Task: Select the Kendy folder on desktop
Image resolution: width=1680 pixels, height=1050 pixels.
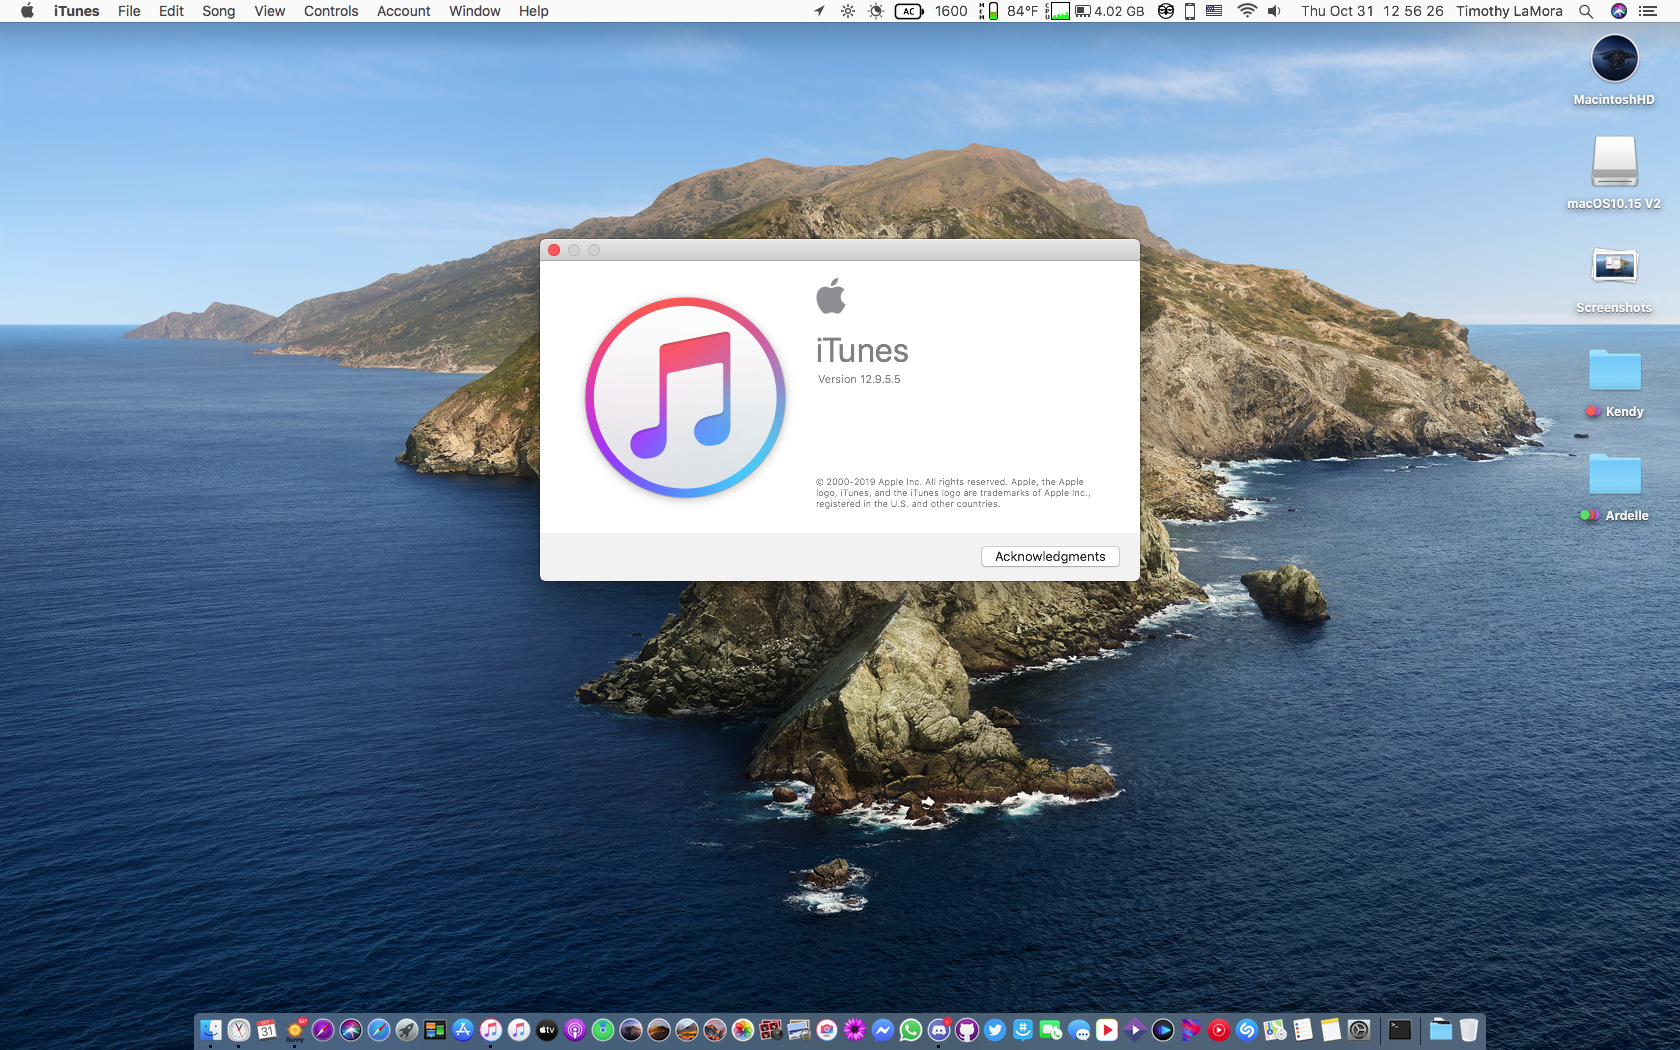Action: [x=1614, y=372]
